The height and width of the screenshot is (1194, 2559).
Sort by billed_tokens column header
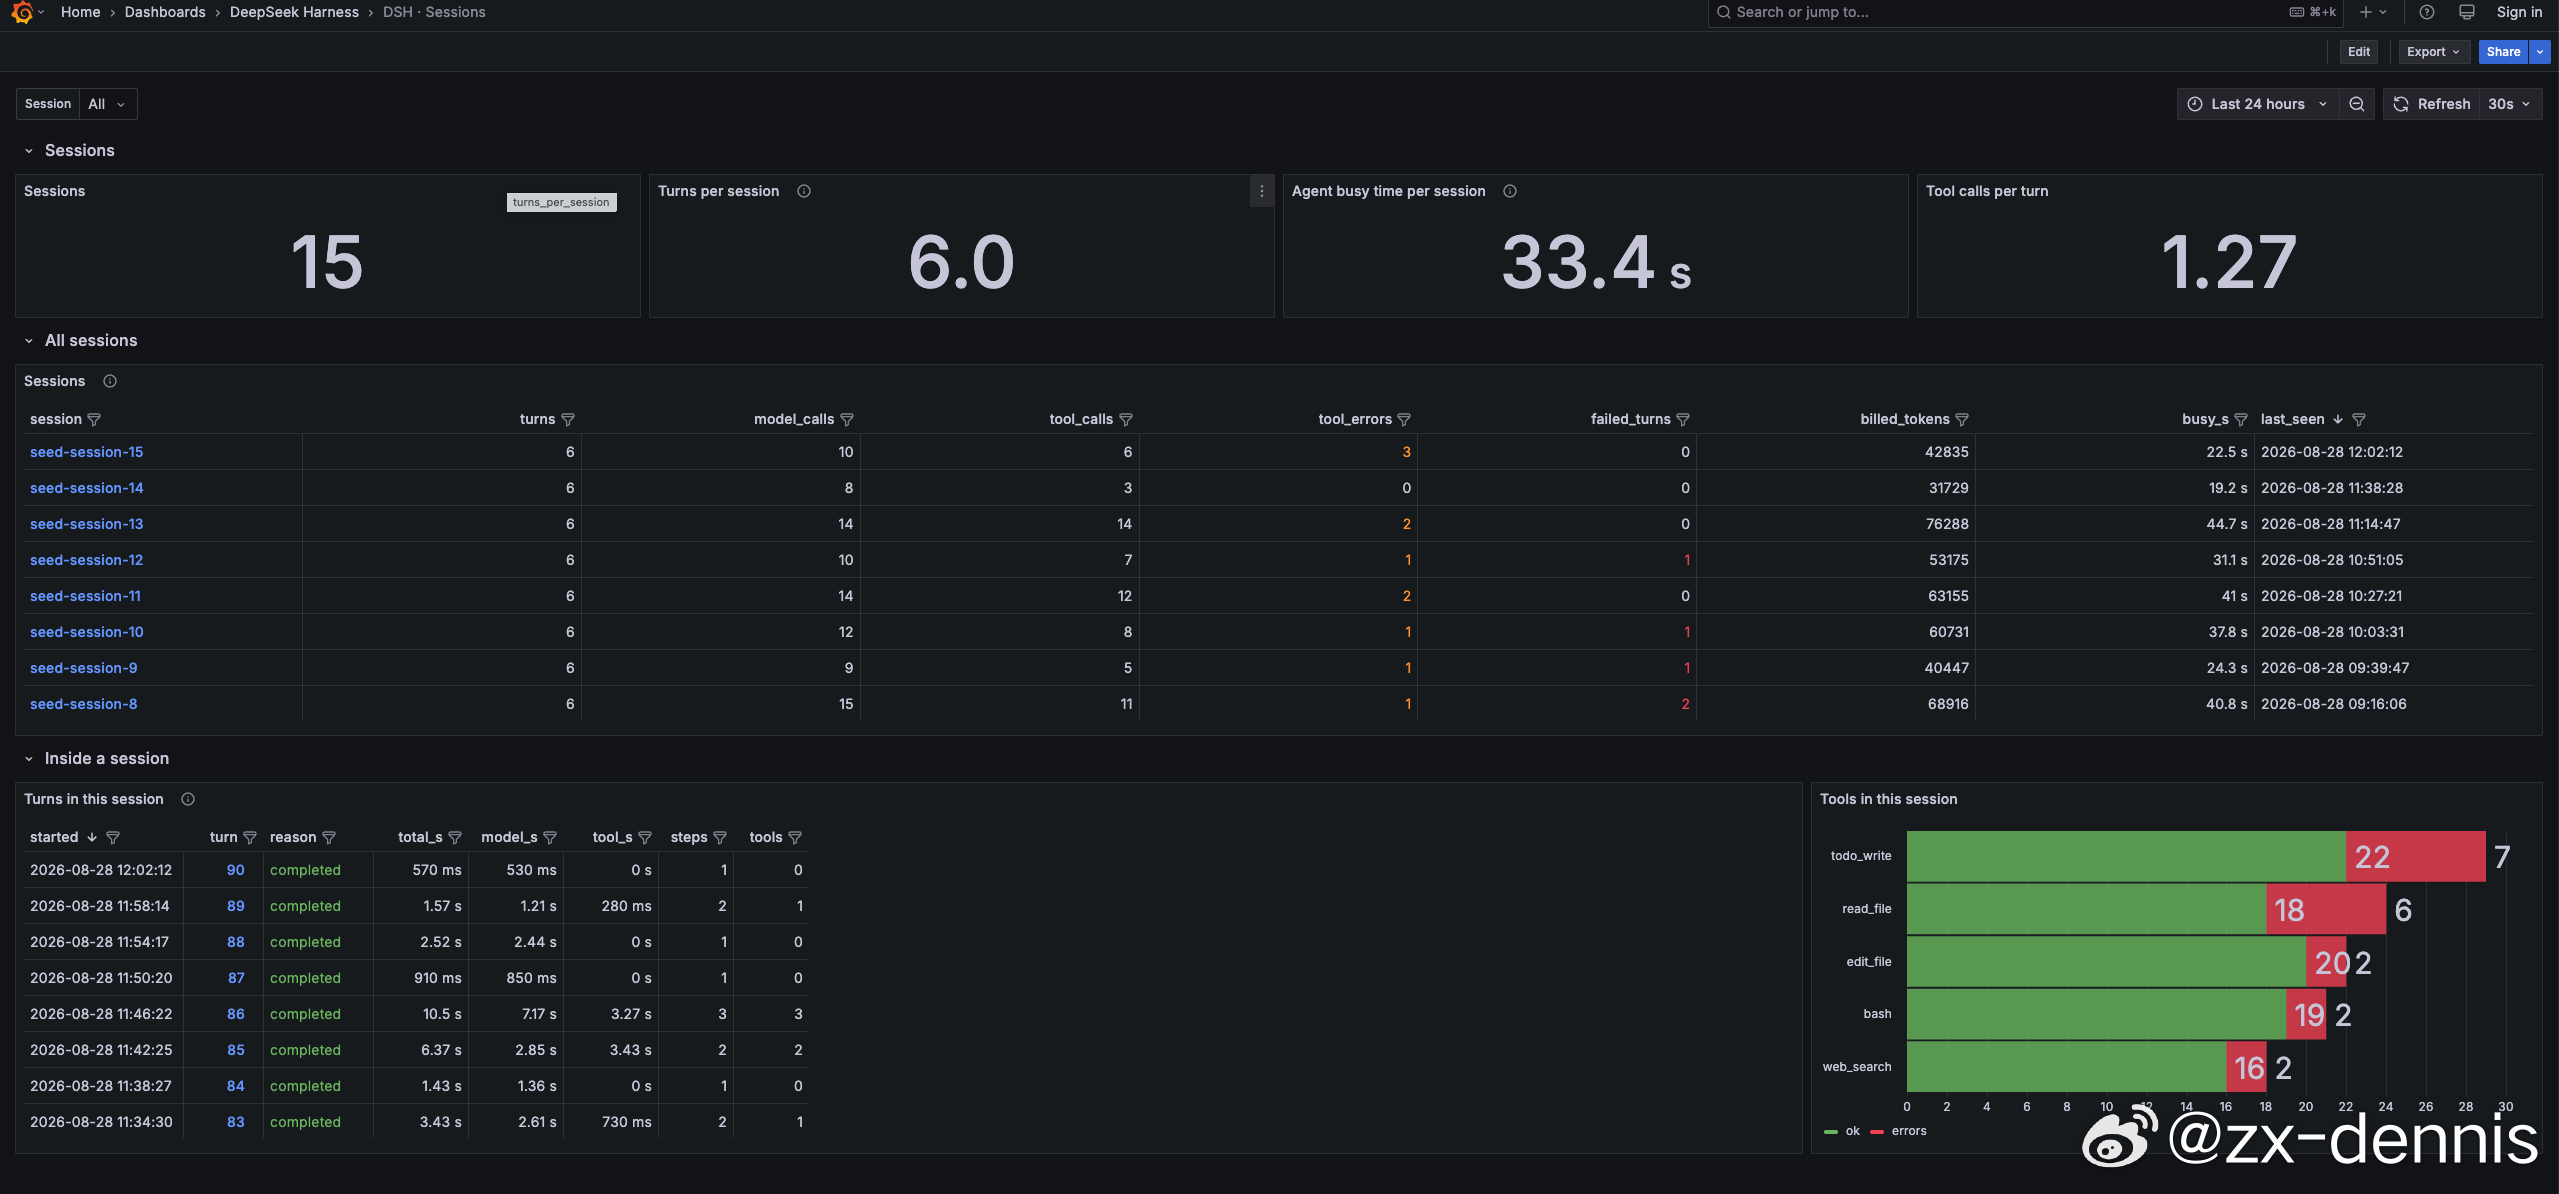(x=1905, y=420)
